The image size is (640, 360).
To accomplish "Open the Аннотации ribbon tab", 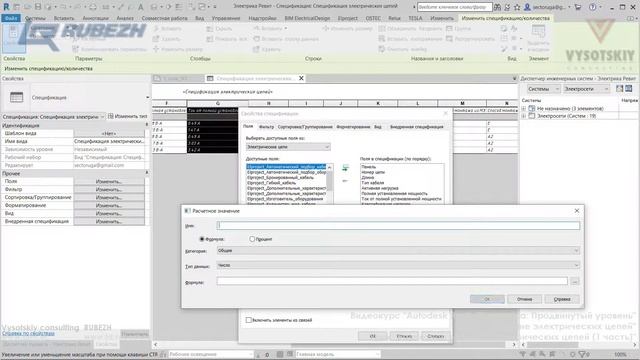I will 95,18.
